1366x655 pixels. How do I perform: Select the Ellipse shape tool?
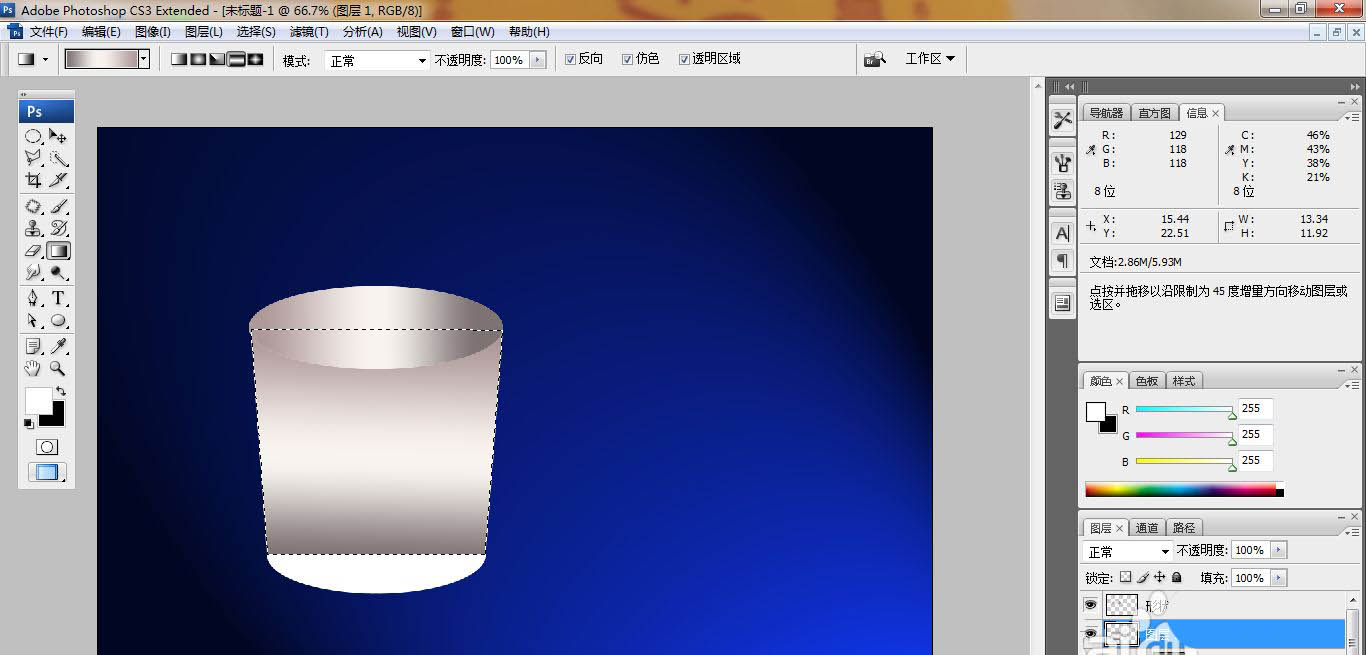pos(59,320)
